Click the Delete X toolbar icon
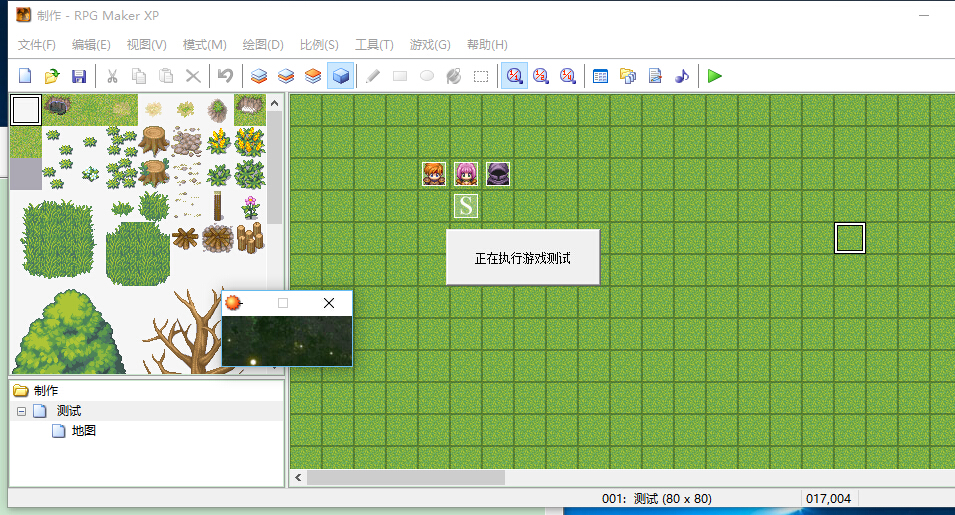Viewport: 955px width, 515px height. point(192,76)
